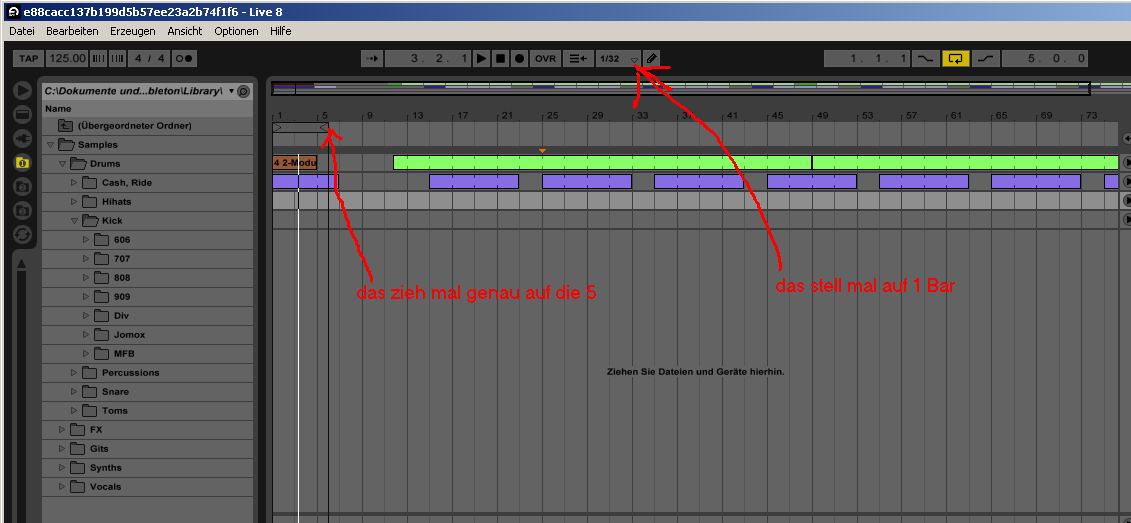The width and height of the screenshot is (1131, 523).
Task: Click the orange locator marker near bar 24
Action: coord(542,151)
